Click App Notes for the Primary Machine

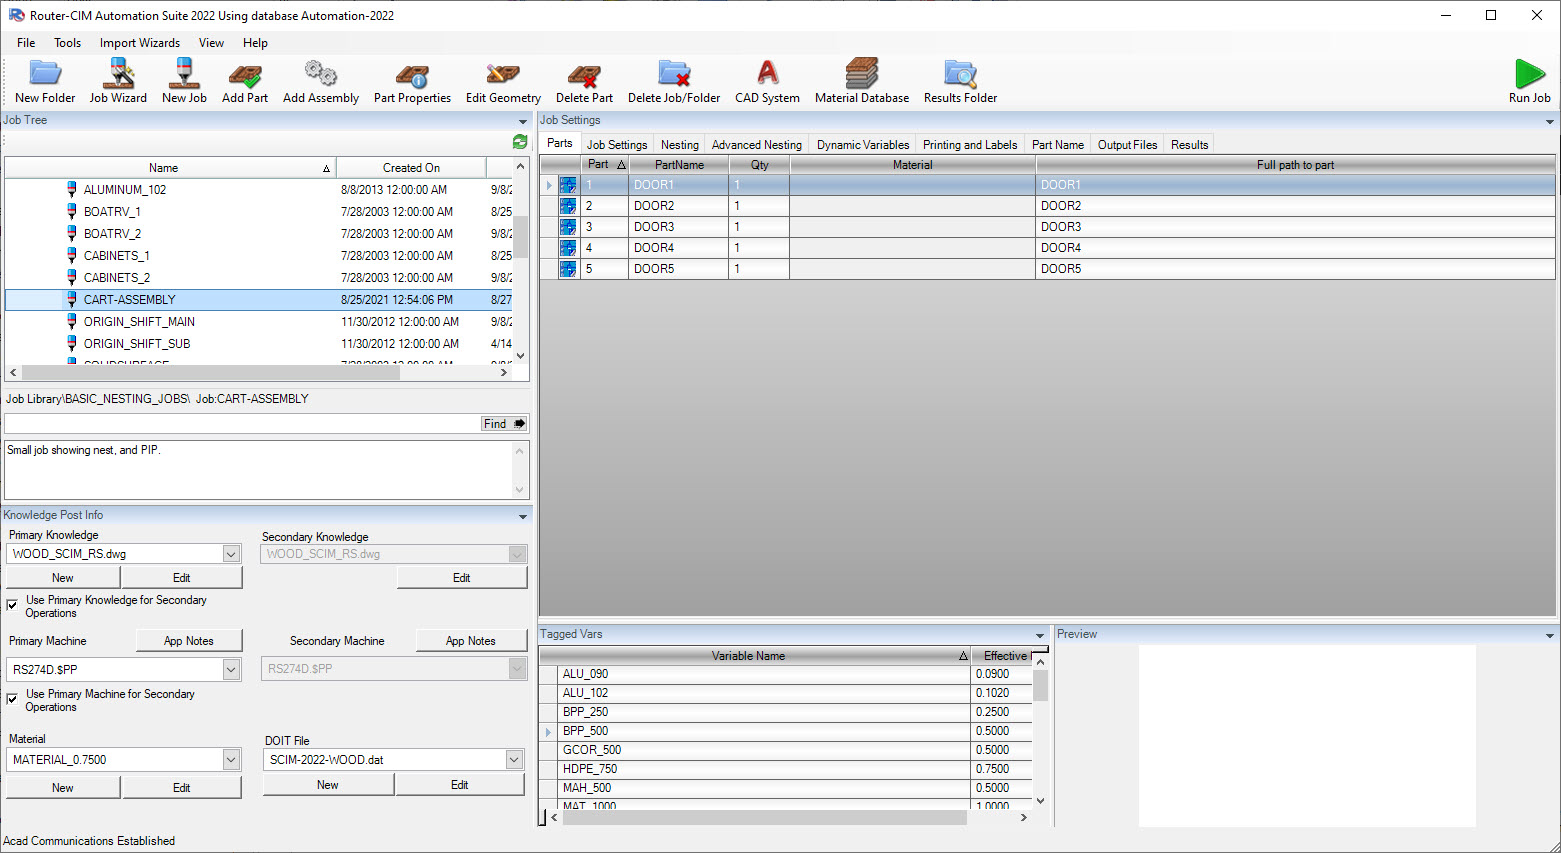point(189,640)
